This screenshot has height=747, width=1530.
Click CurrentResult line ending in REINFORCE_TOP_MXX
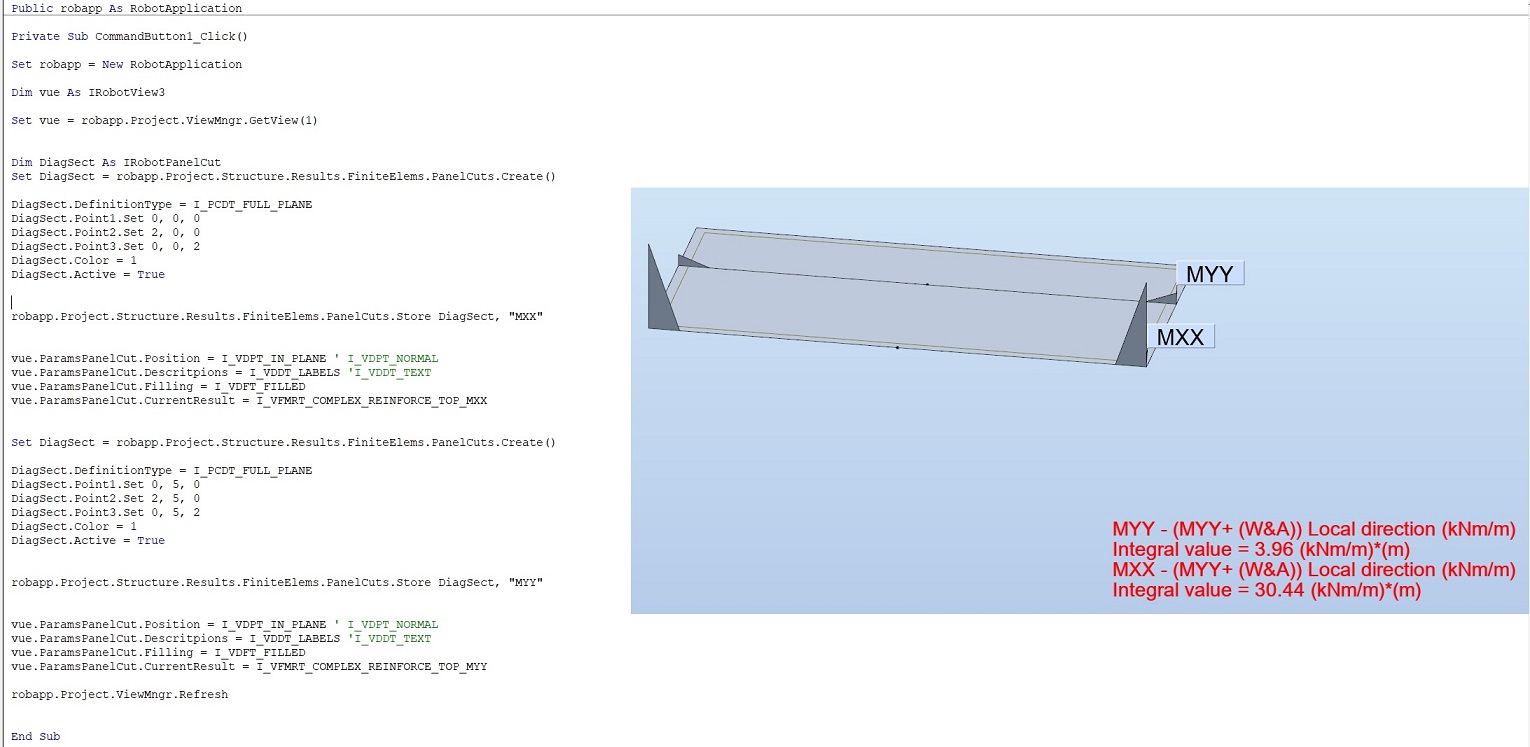pos(249,400)
